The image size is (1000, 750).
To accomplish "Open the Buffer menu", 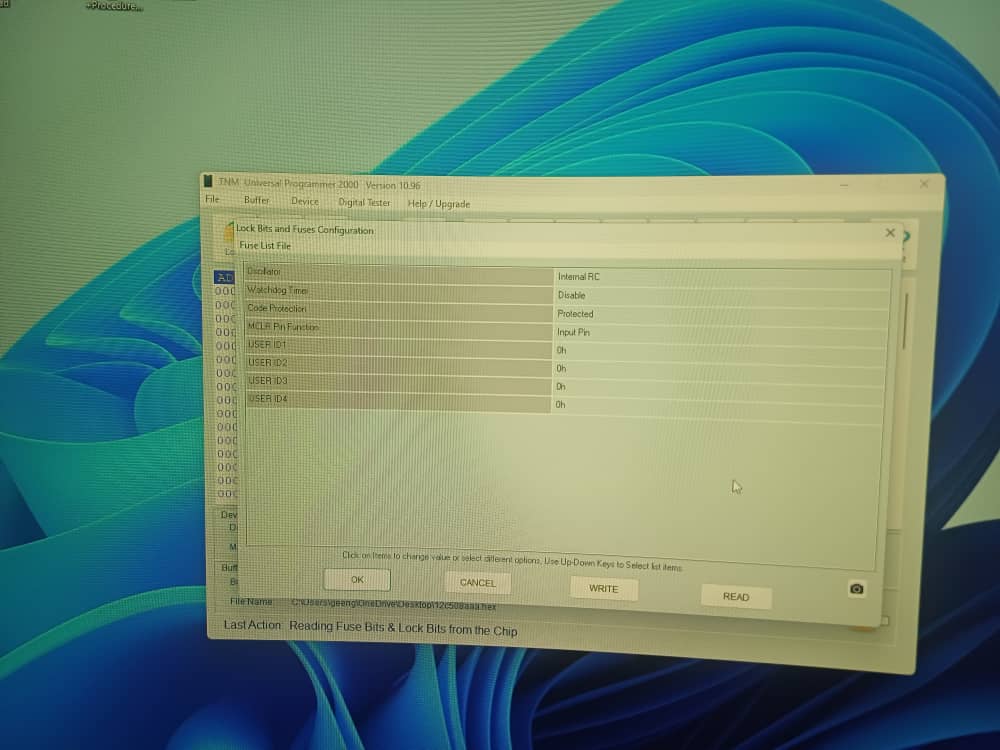I will point(256,200).
